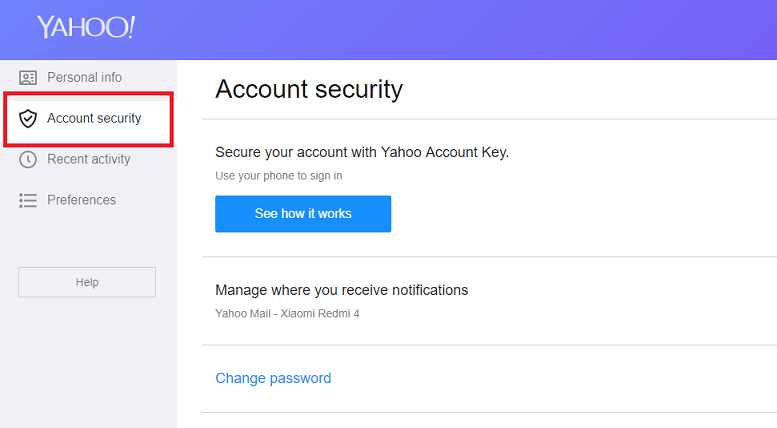
Task: Click the See how it works button
Action: 303,214
